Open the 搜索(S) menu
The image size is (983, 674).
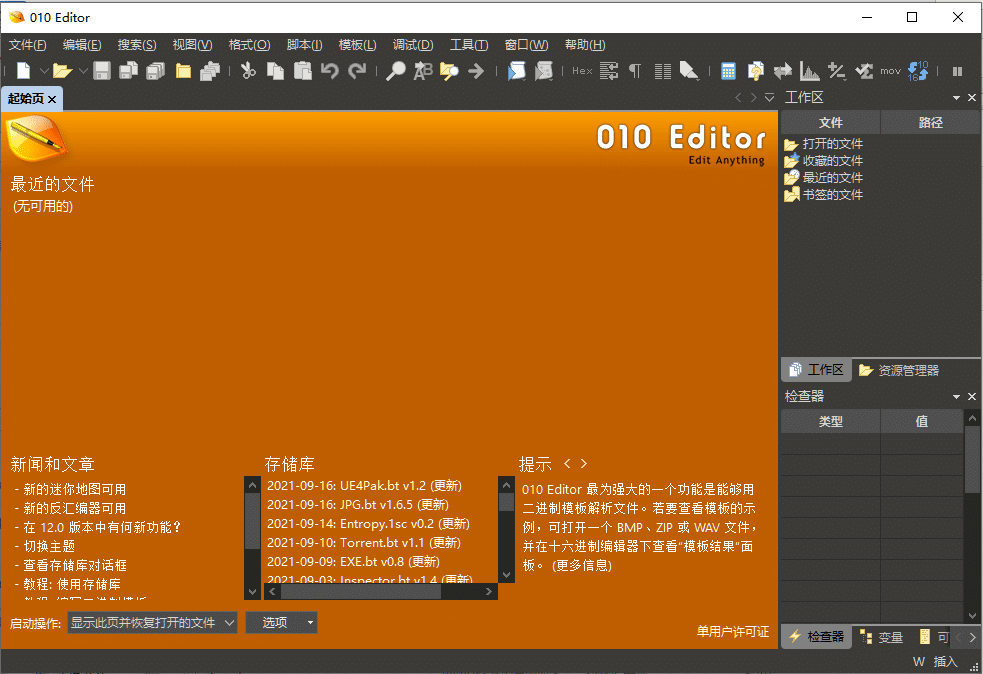click(137, 45)
